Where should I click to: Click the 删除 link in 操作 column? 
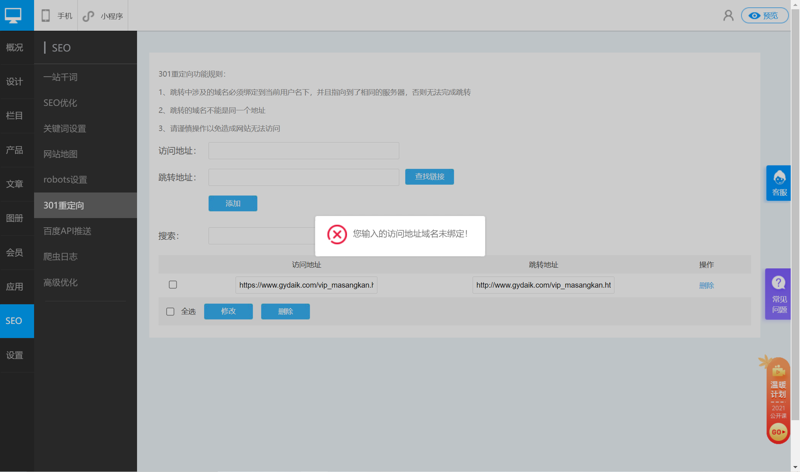(706, 285)
